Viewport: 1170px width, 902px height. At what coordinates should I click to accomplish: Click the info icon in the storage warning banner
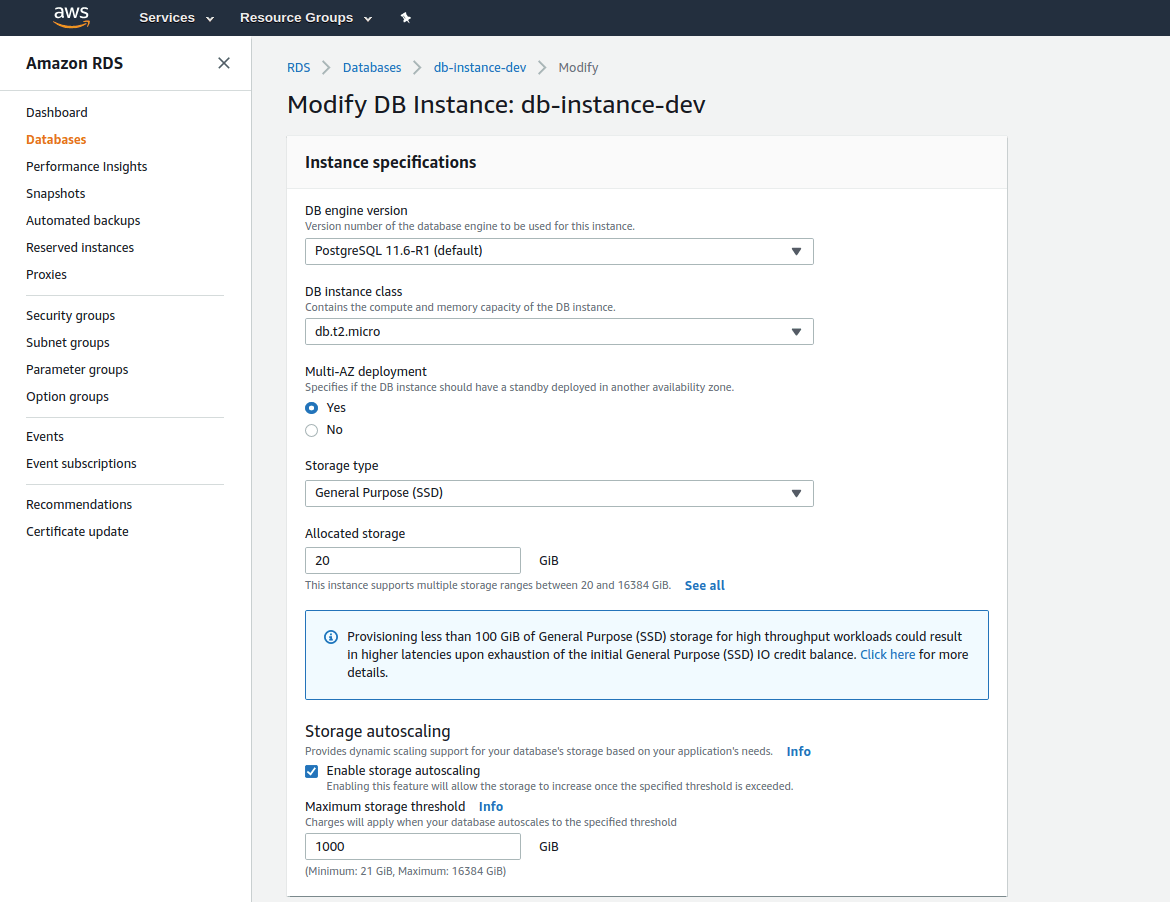click(x=330, y=637)
